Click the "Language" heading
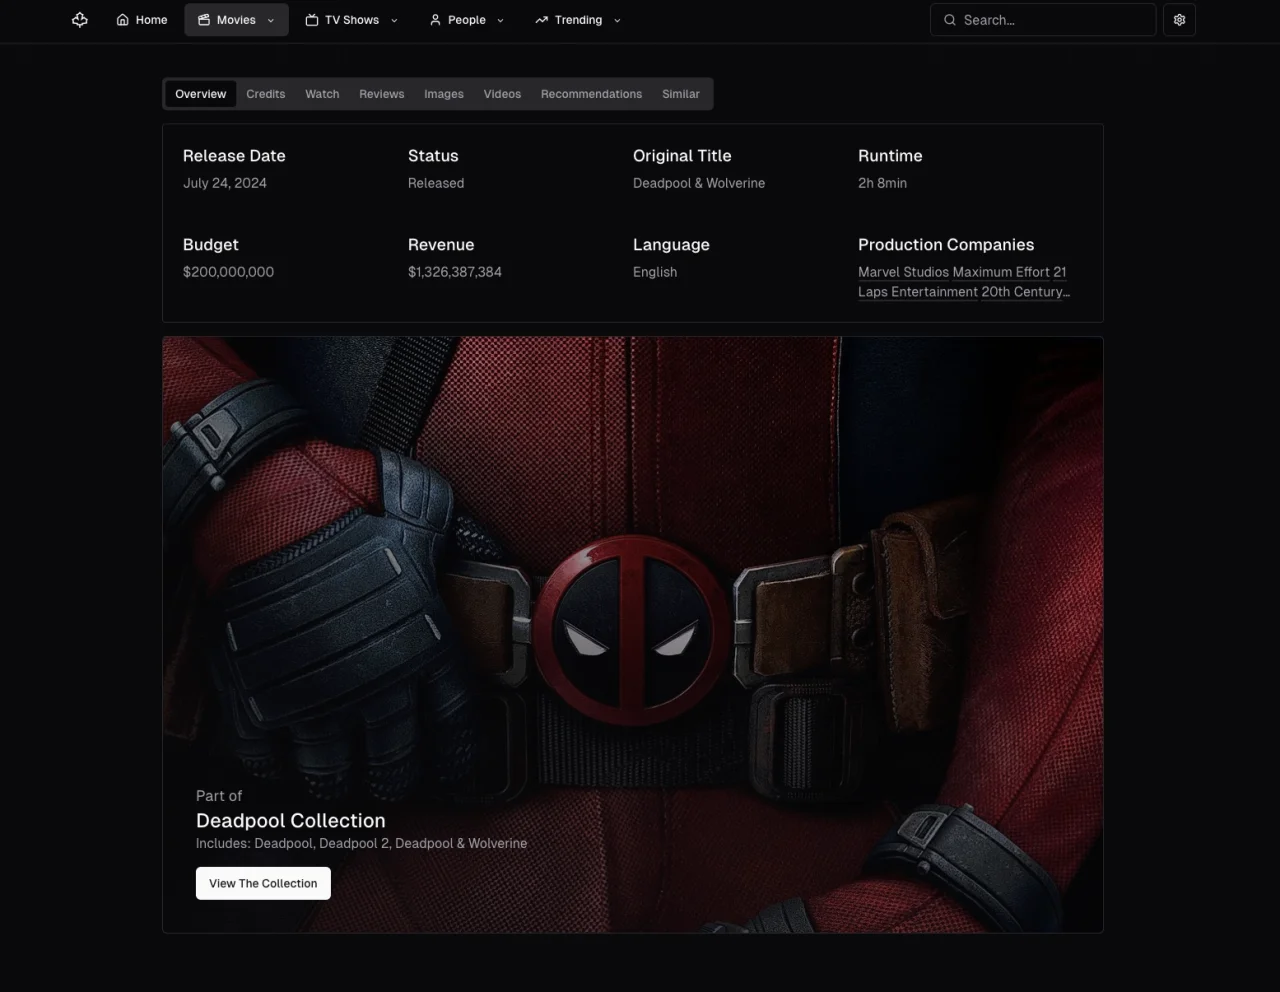Screen dimensions: 1280x992 (671, 245)
